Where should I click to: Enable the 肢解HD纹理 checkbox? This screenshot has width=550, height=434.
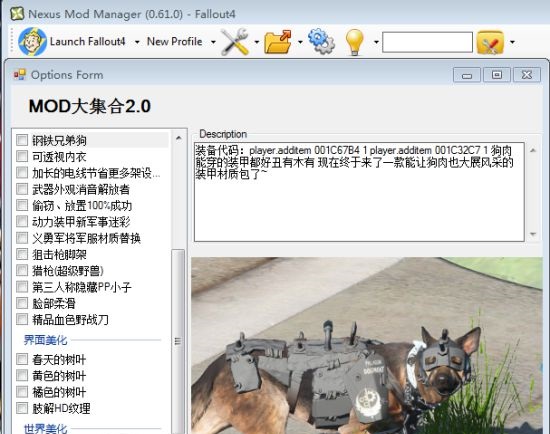22,408
